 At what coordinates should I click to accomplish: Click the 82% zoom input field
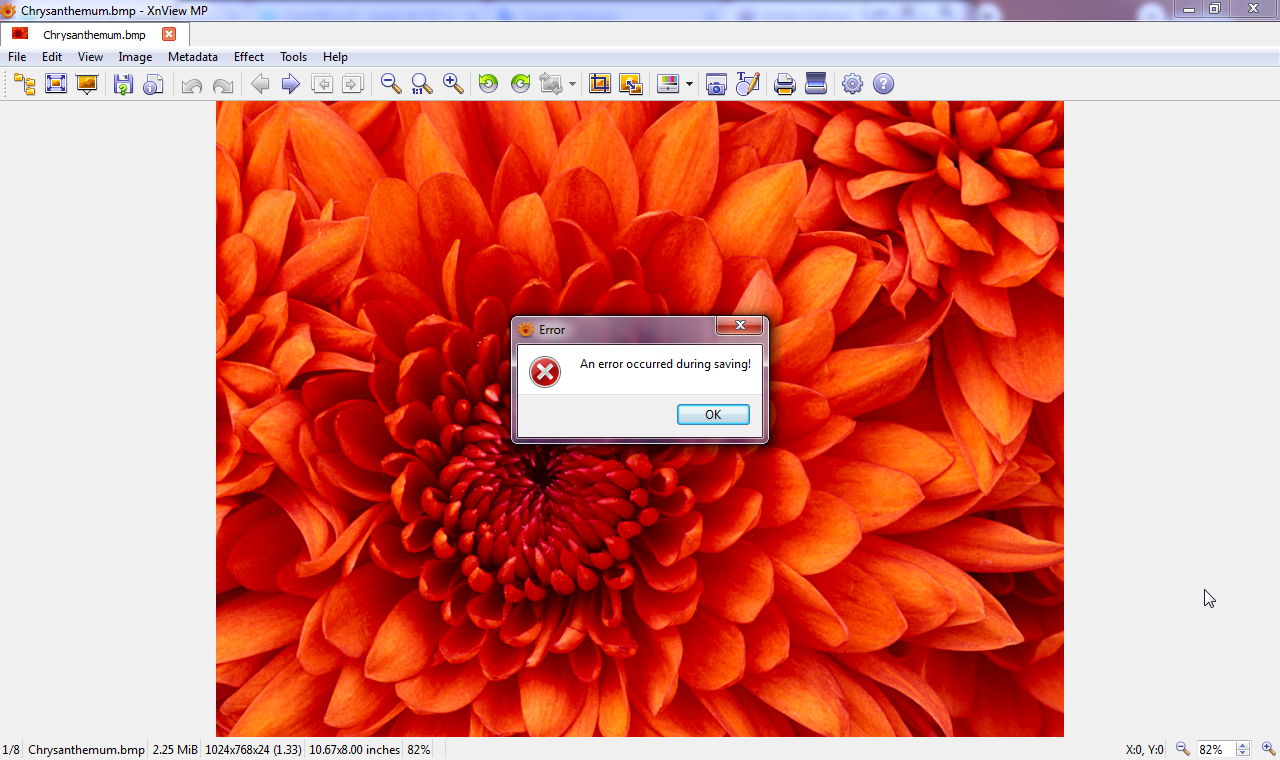(x=1215, y=749)
